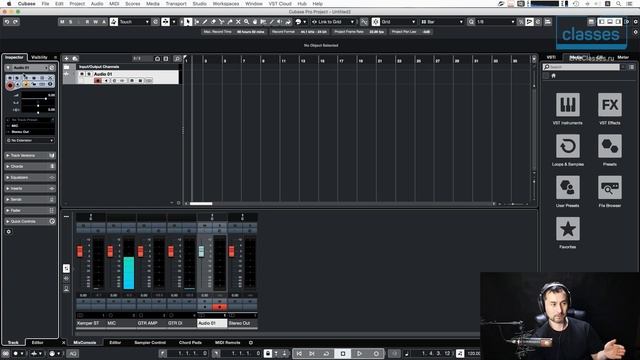Viewport: 640px width, 360px height.
Task: Click the Media rack search field
Action: pos(581,67)
